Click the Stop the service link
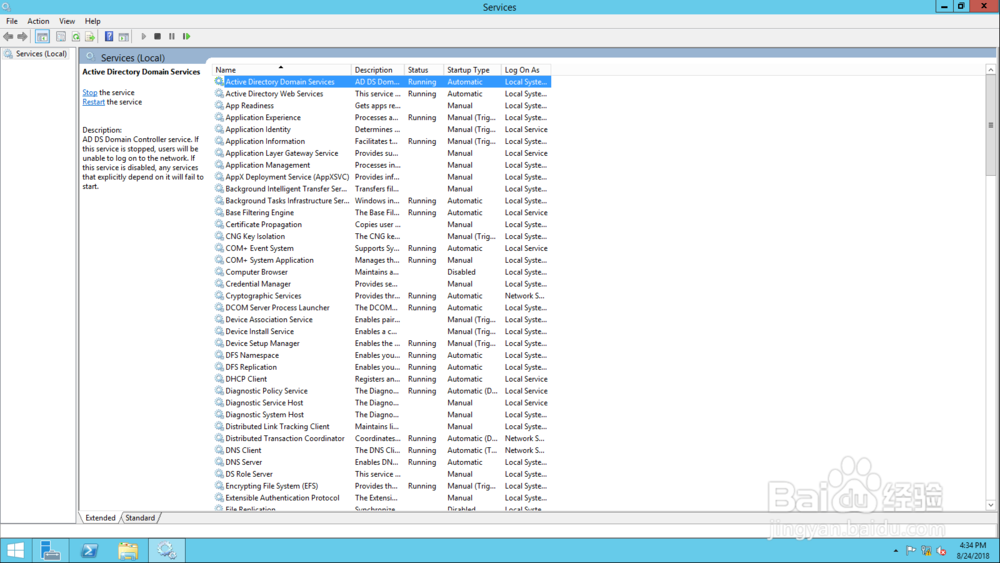The image size is (1000, 563). click(x=89, y=92)
